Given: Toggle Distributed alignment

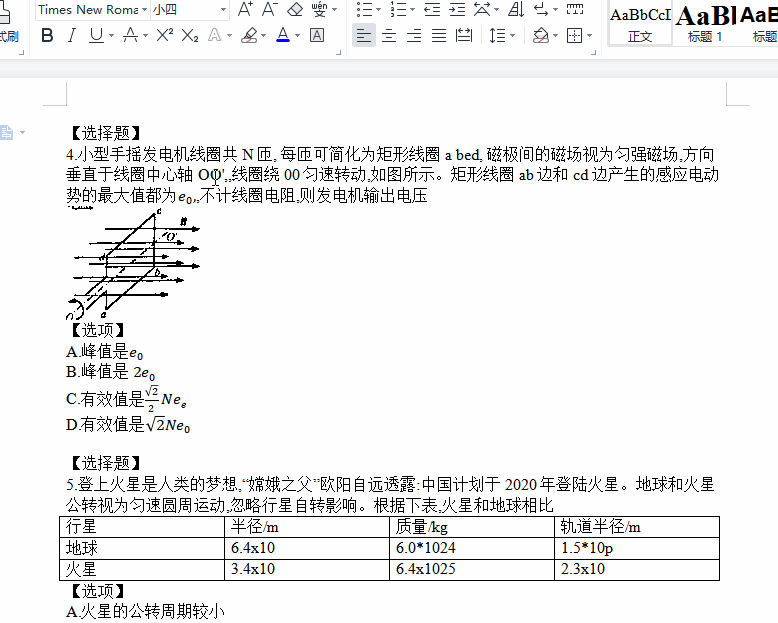Looking at the screenshot, I should coord(464,35).
